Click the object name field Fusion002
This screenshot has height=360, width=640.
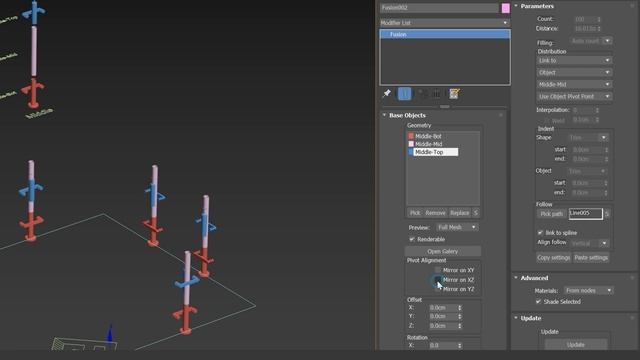tap(439, 8)
